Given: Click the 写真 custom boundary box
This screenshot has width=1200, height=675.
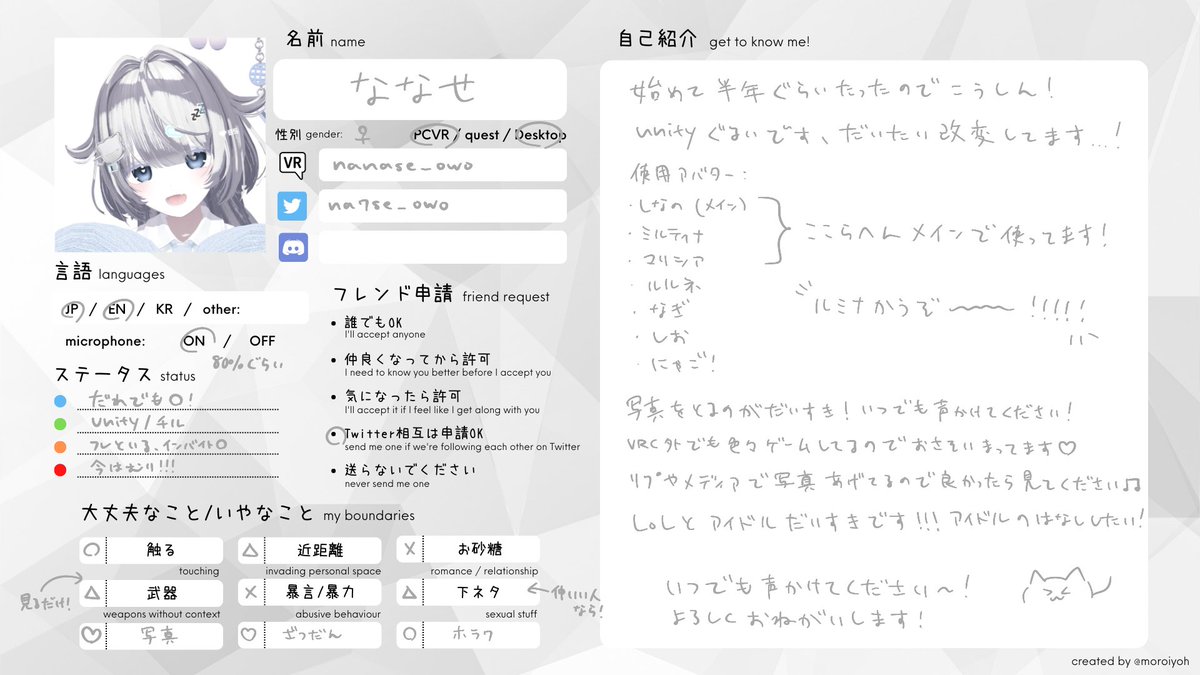Looking at the screenshot, I should [x=150, y=634].
